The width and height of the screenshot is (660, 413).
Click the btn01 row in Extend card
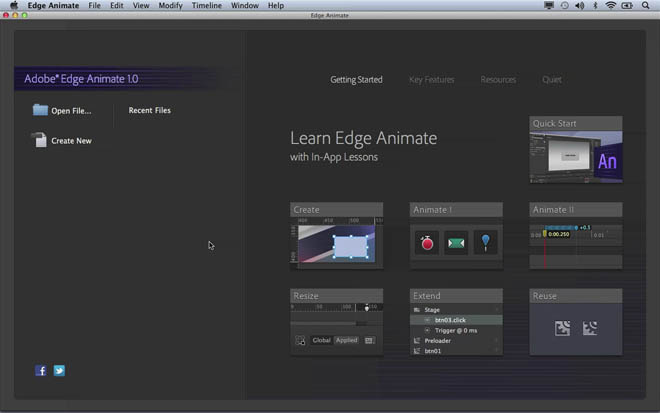[456, 351]
